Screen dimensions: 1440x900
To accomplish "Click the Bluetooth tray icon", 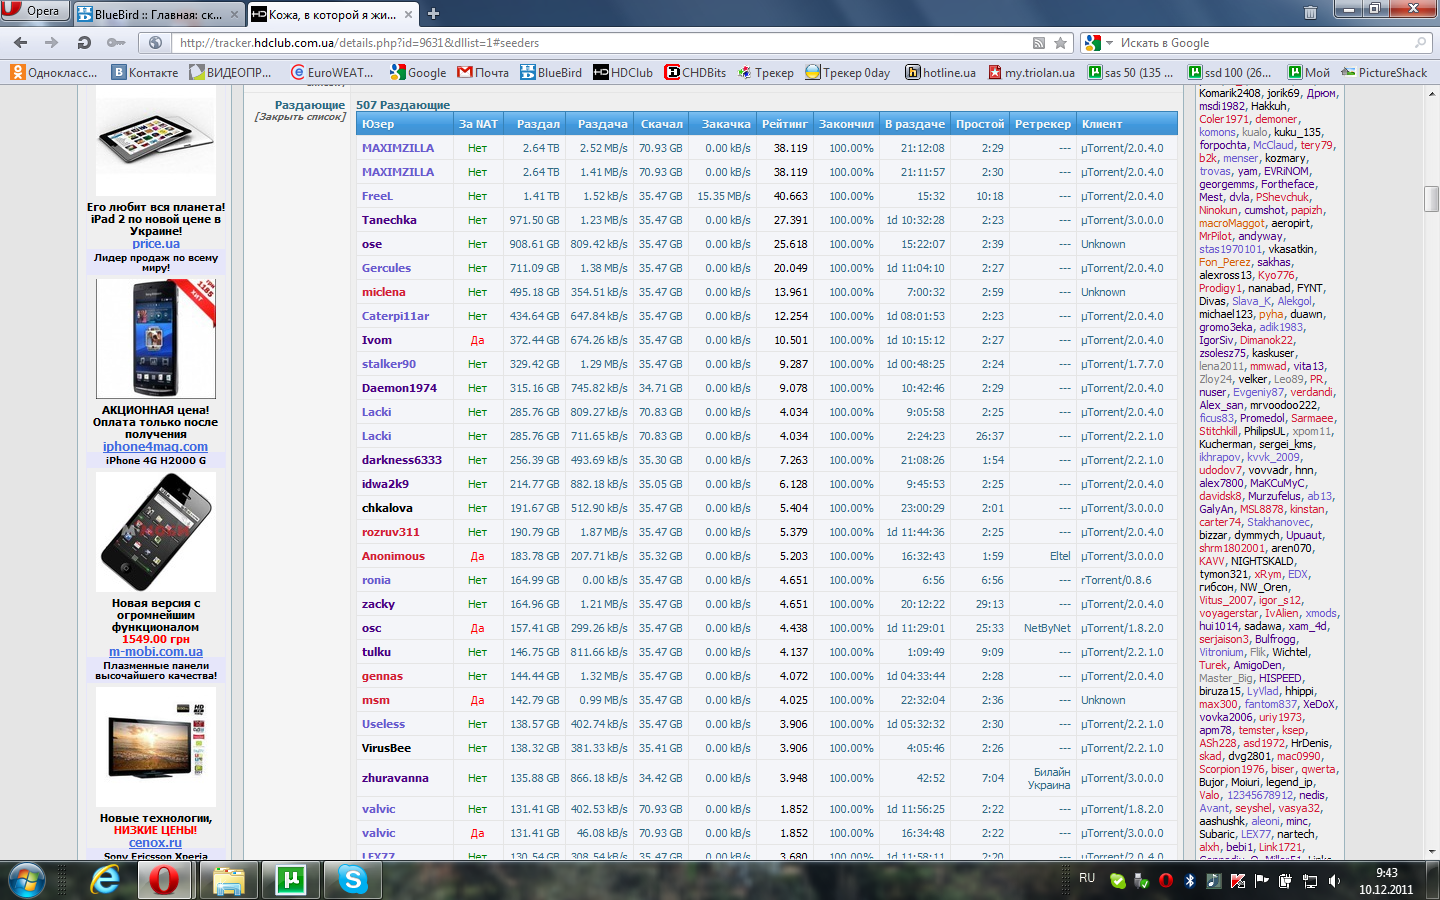I will click(1189, 881).
